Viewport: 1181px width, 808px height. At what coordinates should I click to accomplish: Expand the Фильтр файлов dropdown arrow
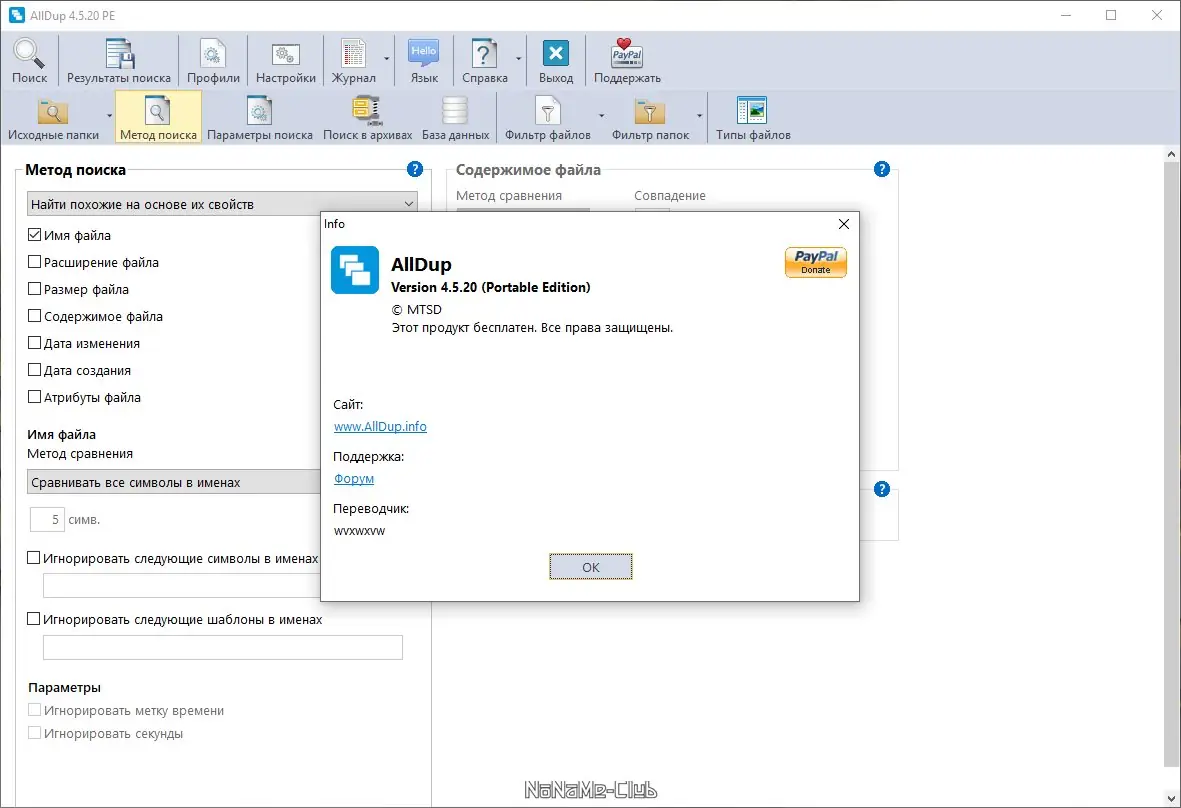601,116
